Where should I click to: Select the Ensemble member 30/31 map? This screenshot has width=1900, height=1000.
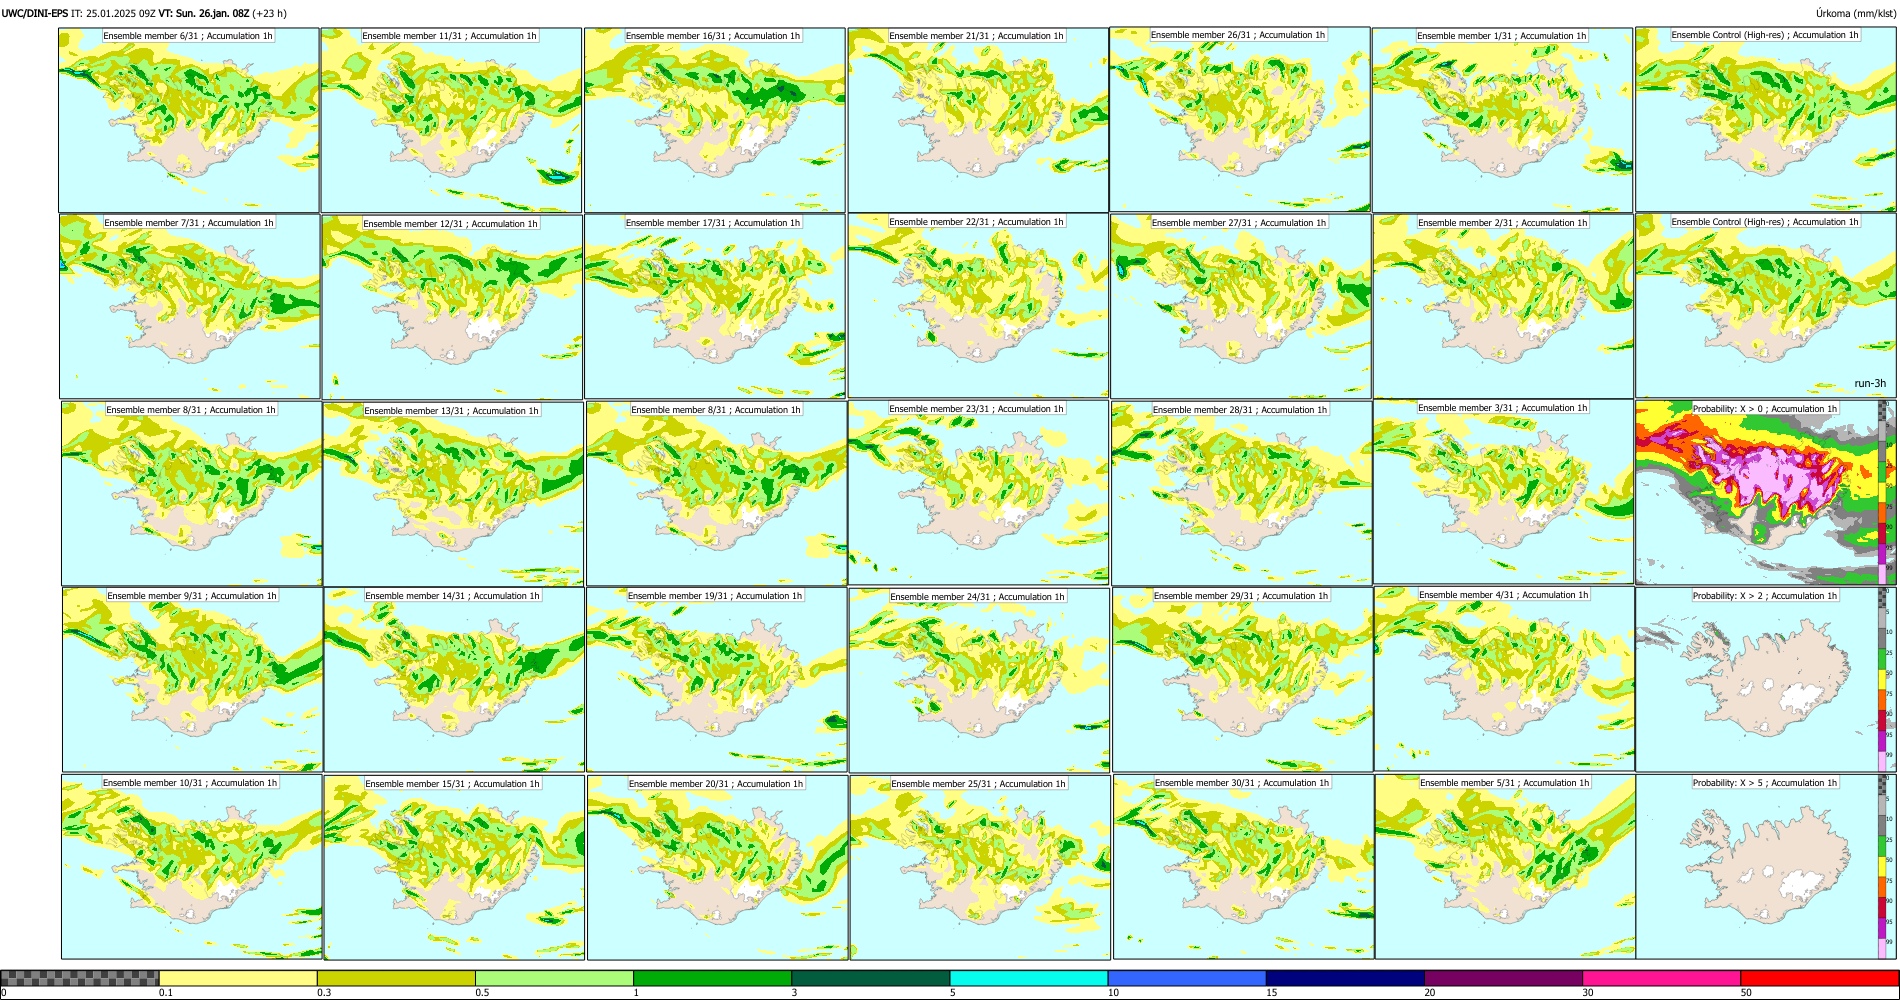[x=1243, y=867]
